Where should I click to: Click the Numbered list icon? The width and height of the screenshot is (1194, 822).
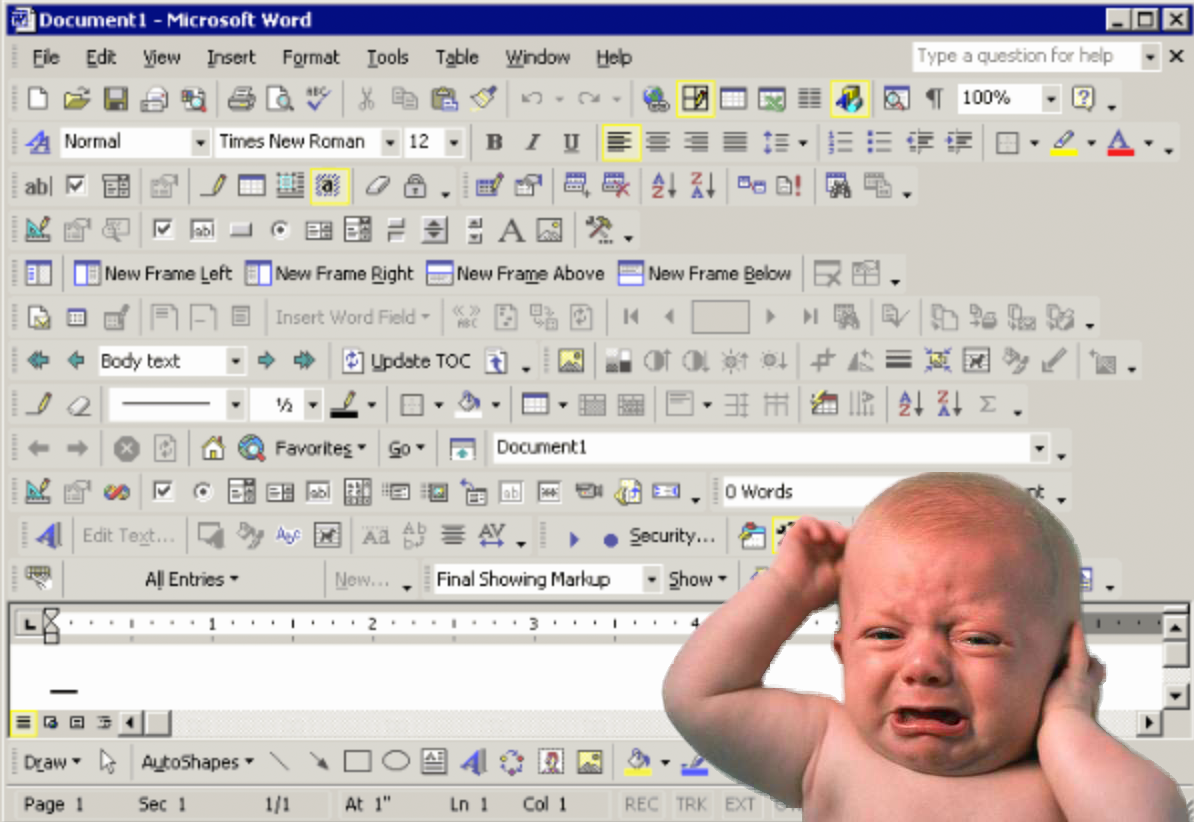point(840,143)
